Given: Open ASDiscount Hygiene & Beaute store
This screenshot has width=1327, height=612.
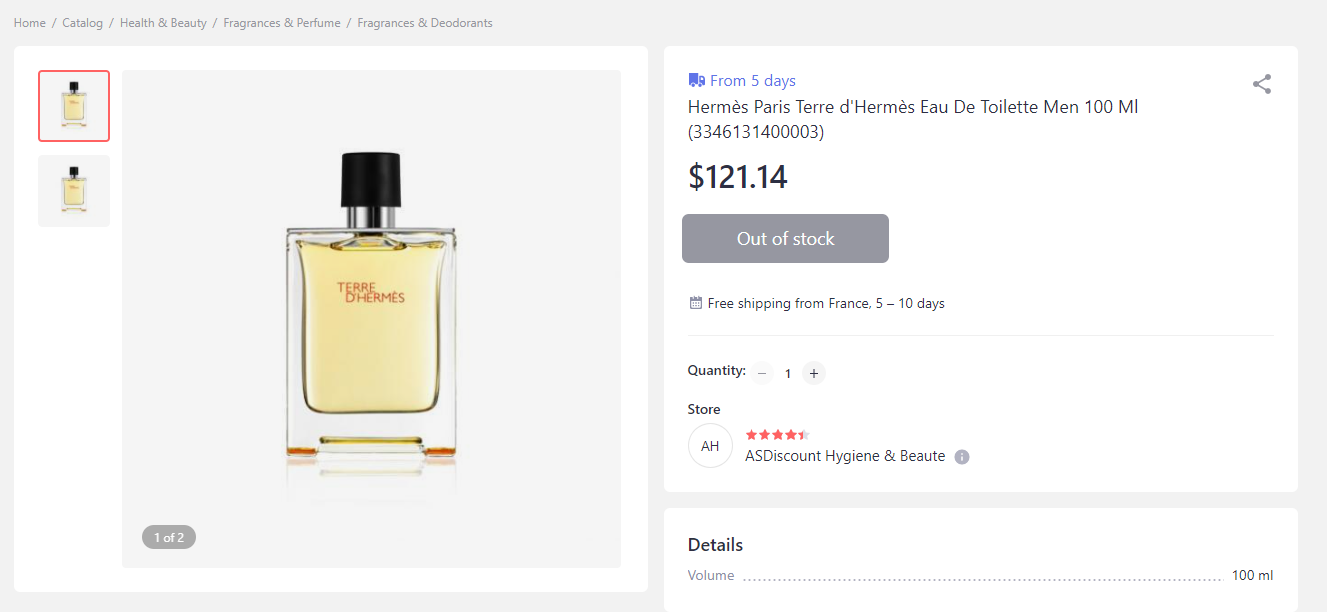Looking at the screenshot, I should point(845,456).
